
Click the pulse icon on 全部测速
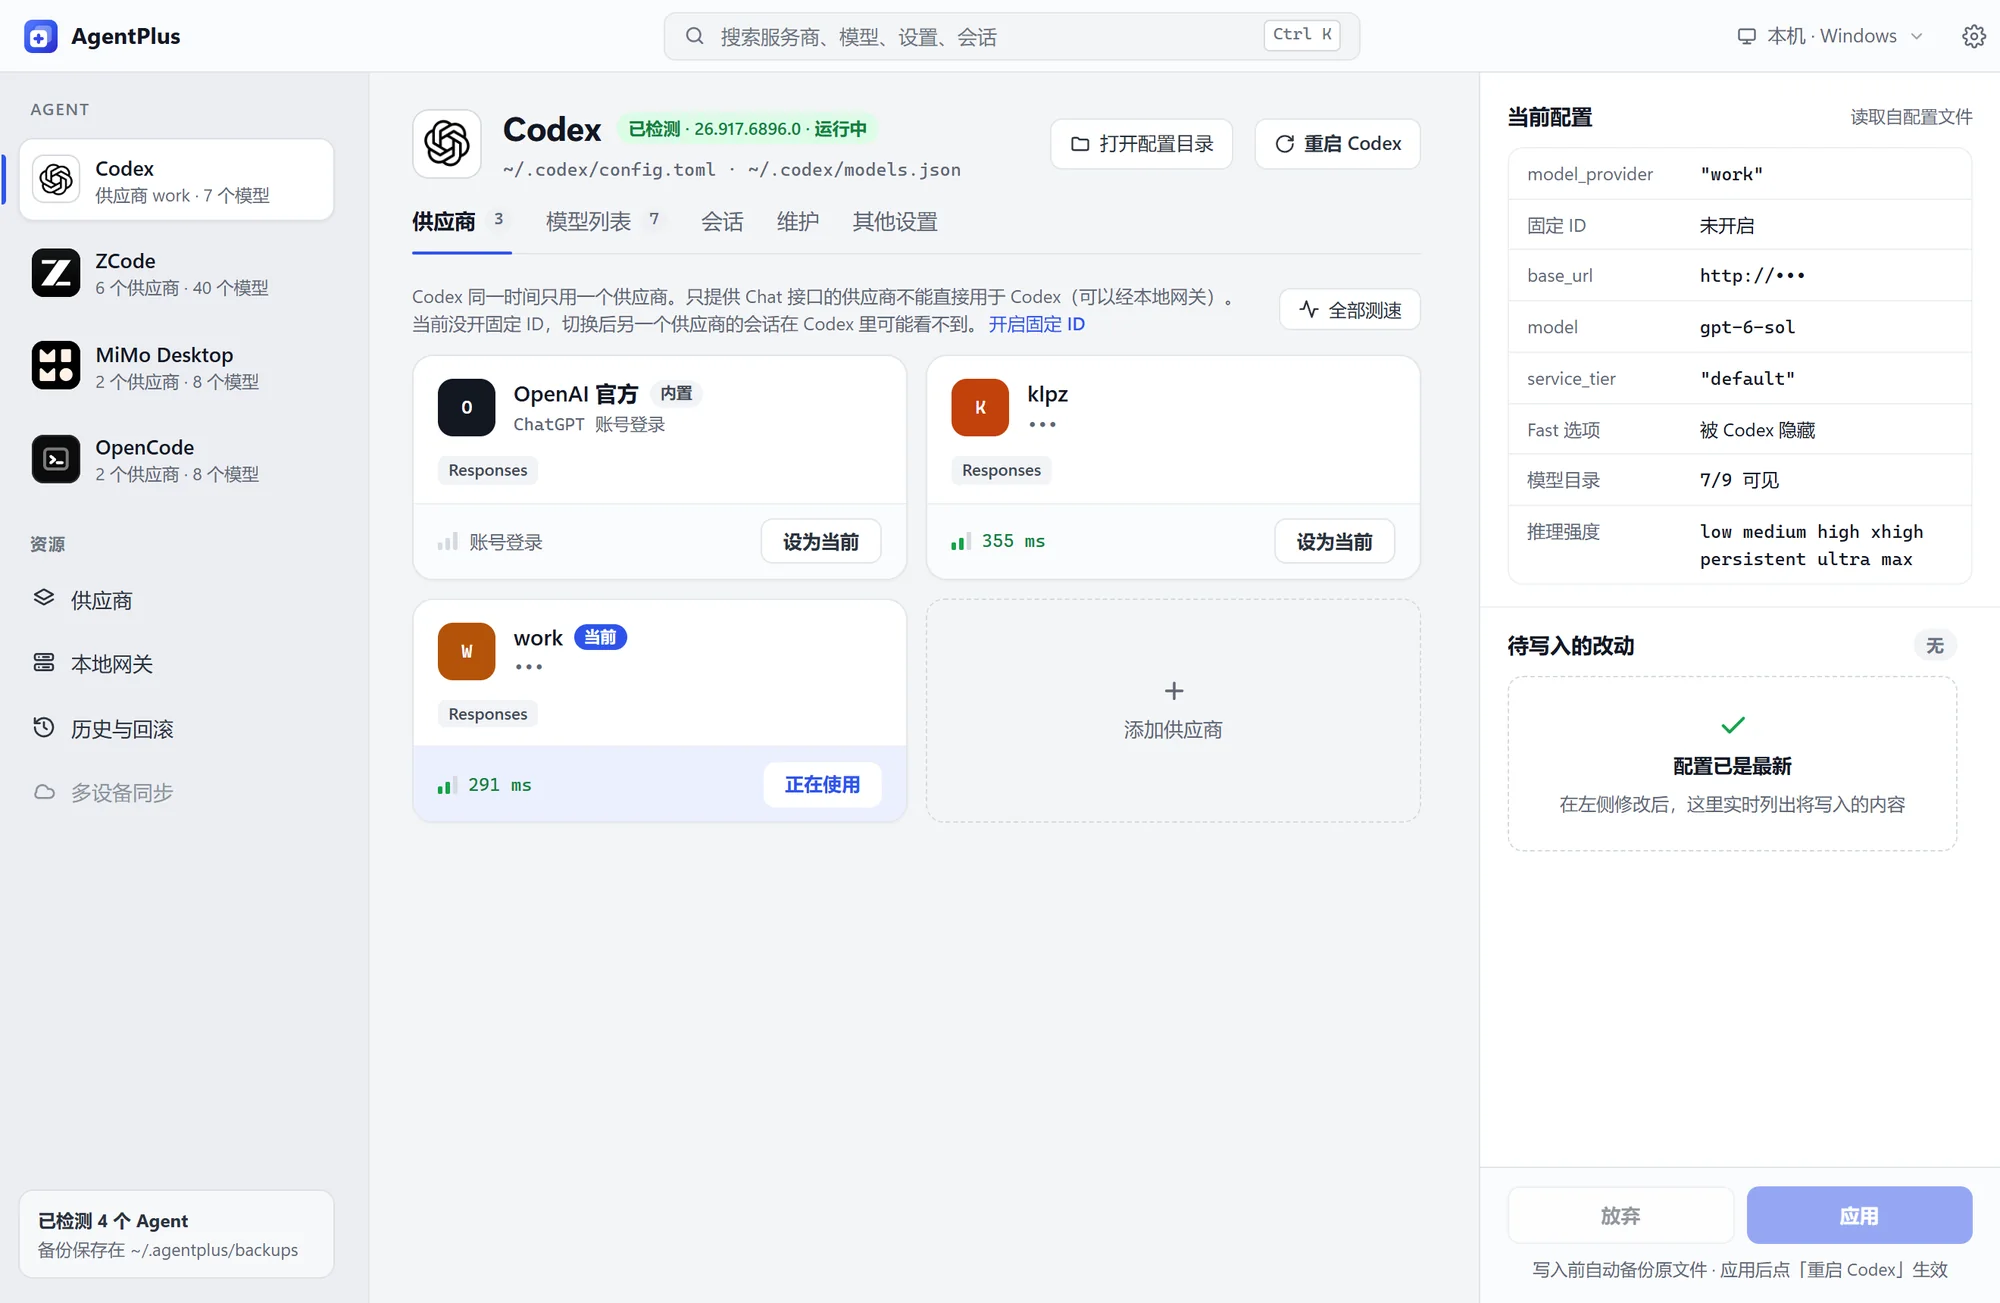tap(1309, 309)
